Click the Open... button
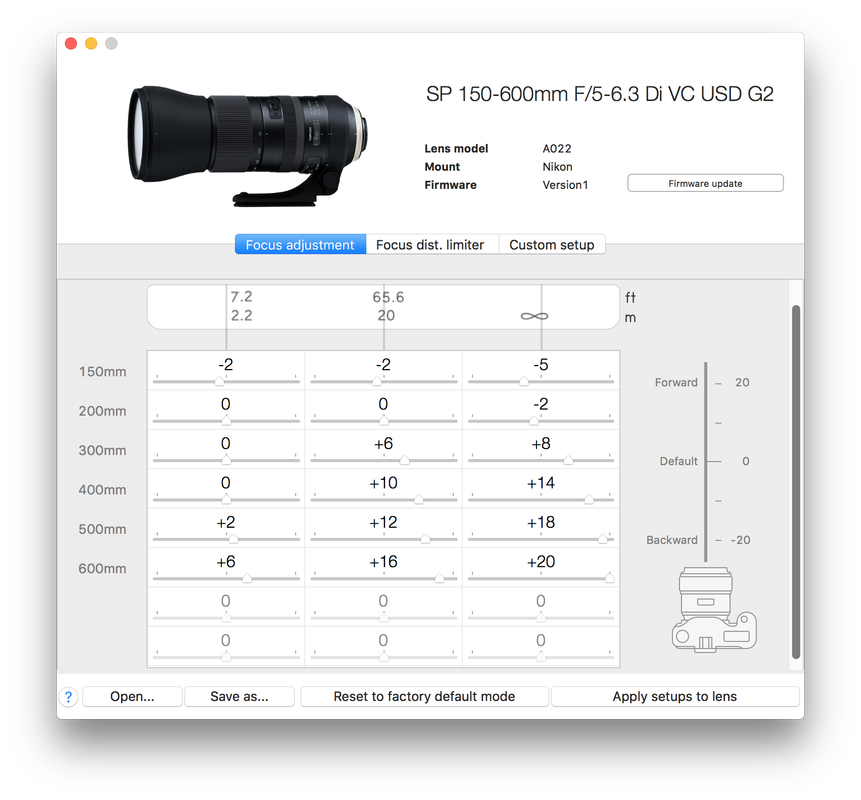 click(x=132, y=696)
